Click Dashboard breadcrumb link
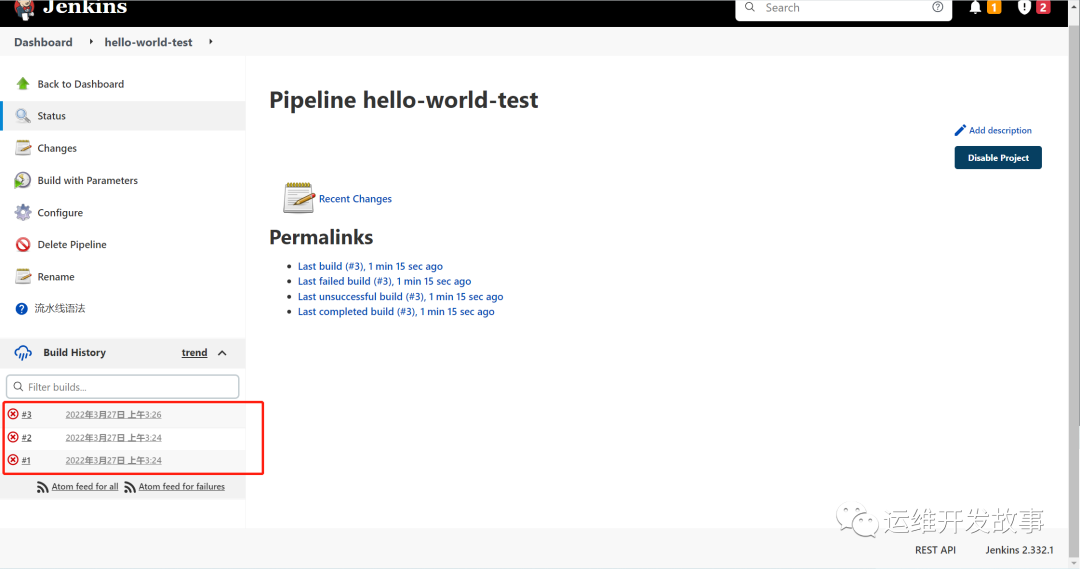 43,42
